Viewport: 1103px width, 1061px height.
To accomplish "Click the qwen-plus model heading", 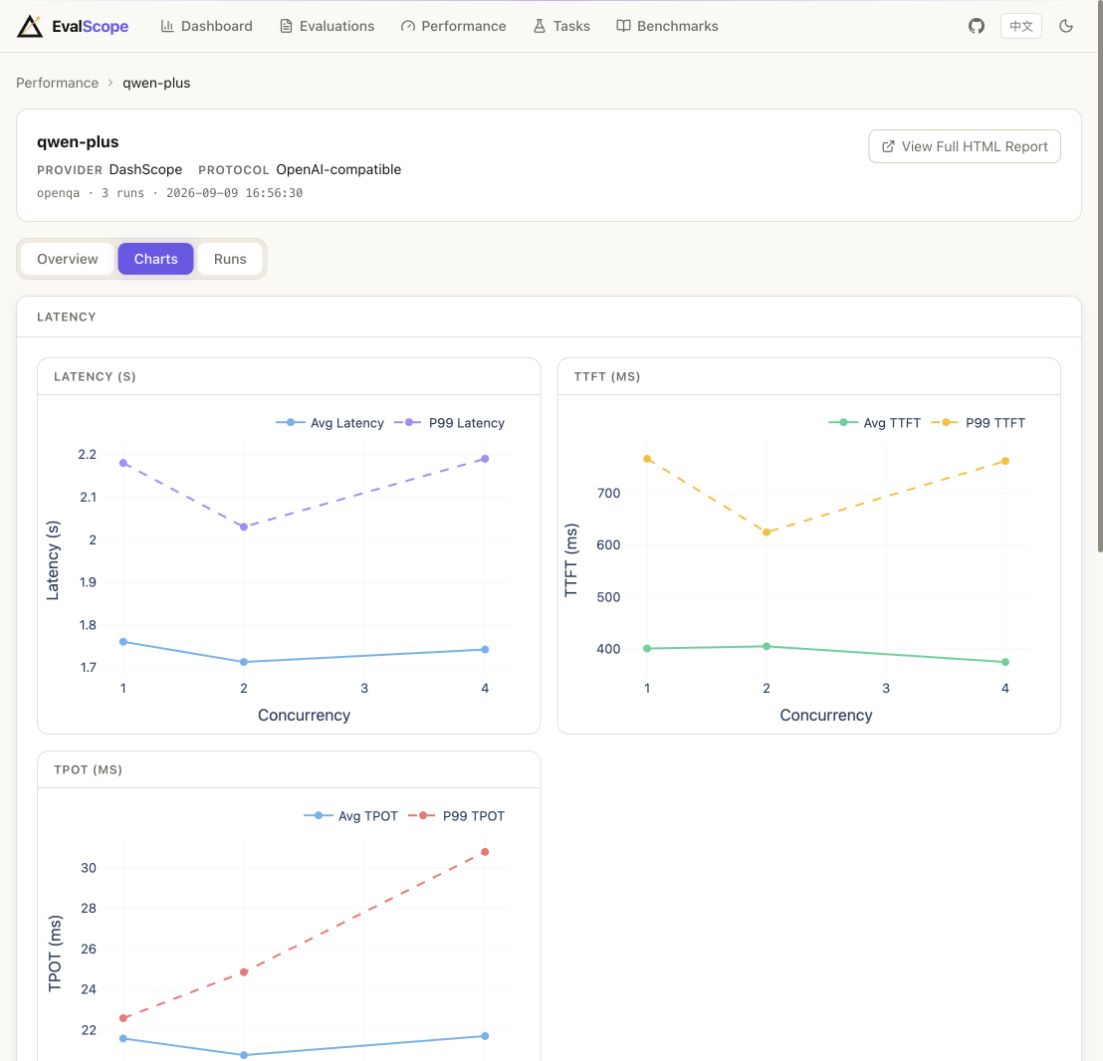I will [x=77, y=141].
